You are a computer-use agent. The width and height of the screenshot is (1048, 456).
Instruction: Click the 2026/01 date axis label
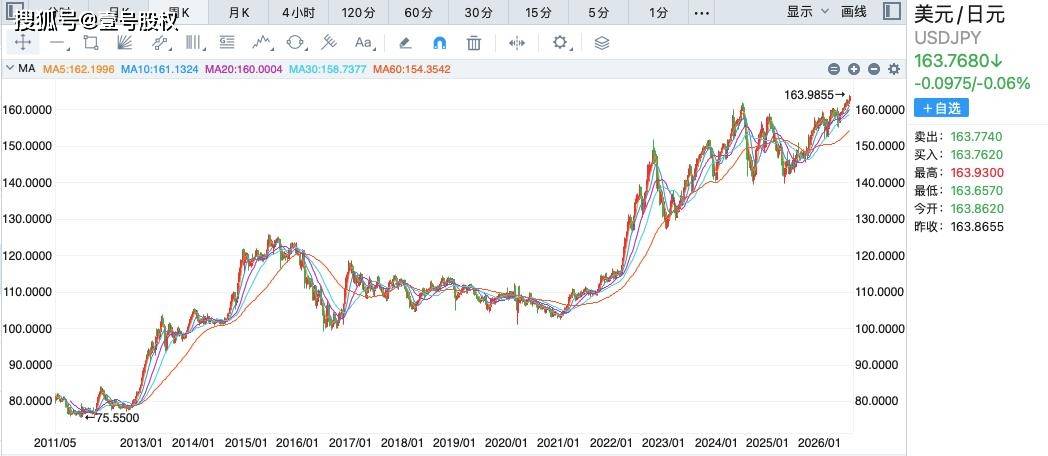[819, 443]
